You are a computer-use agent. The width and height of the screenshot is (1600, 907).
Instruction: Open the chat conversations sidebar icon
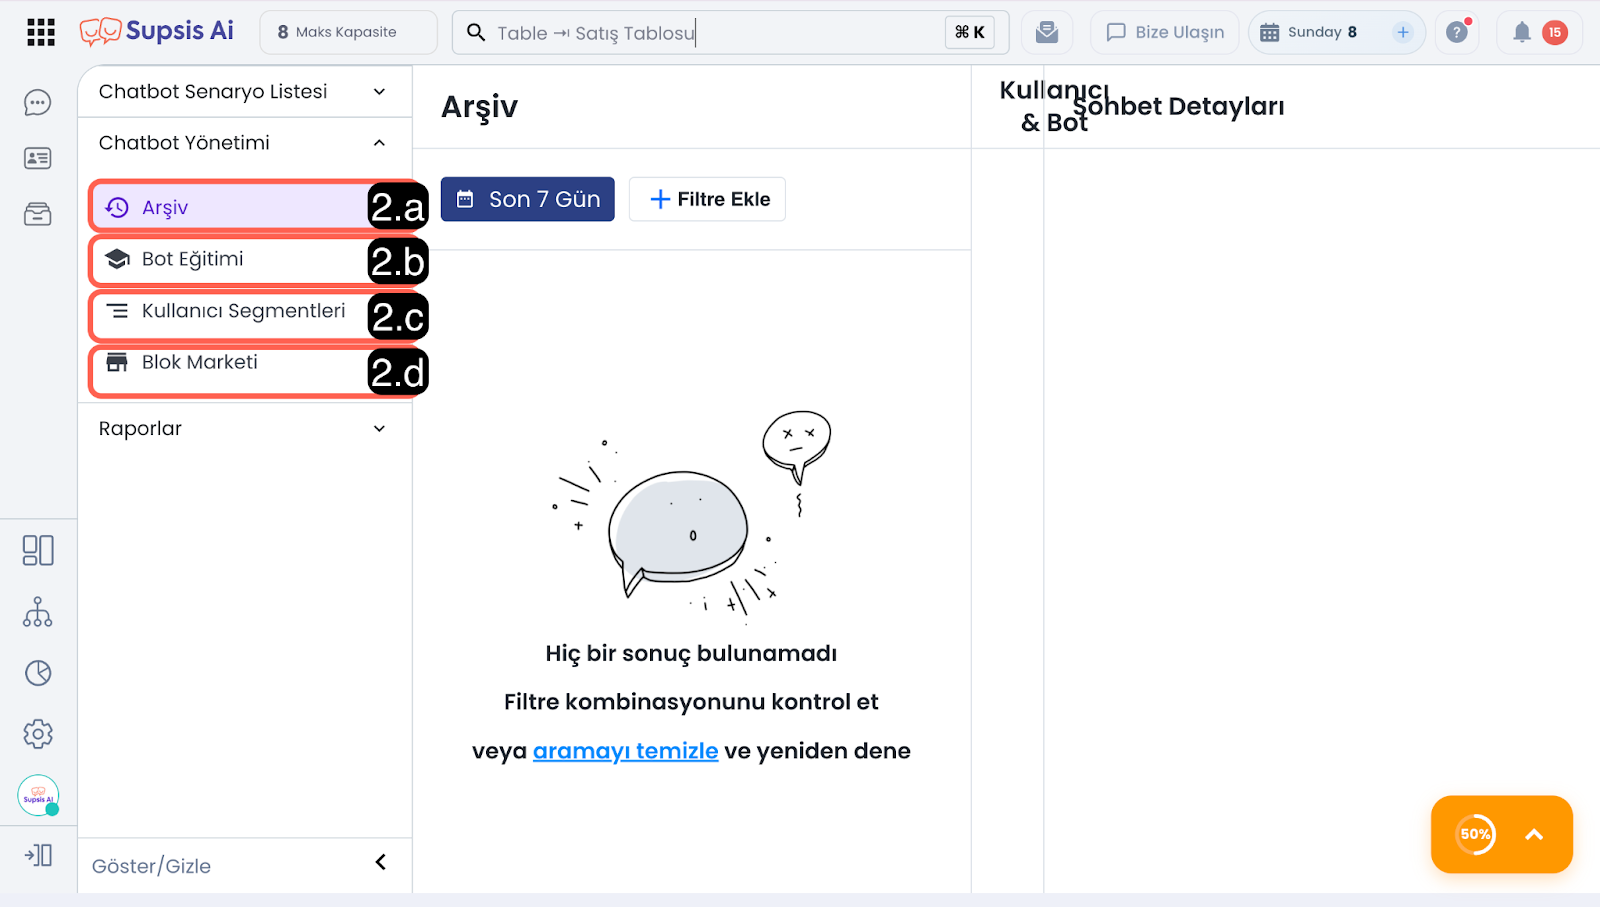pos(38,103)
